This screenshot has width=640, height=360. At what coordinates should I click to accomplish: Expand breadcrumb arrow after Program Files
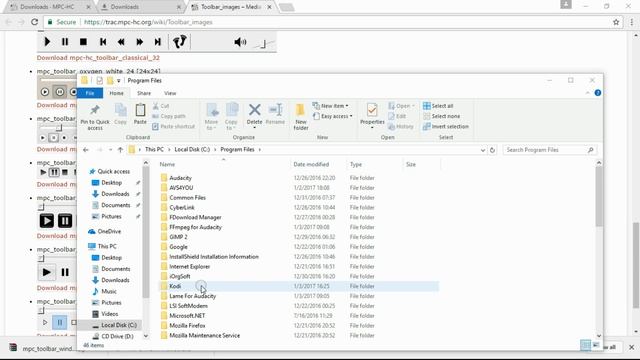click(x=260, y=150)
